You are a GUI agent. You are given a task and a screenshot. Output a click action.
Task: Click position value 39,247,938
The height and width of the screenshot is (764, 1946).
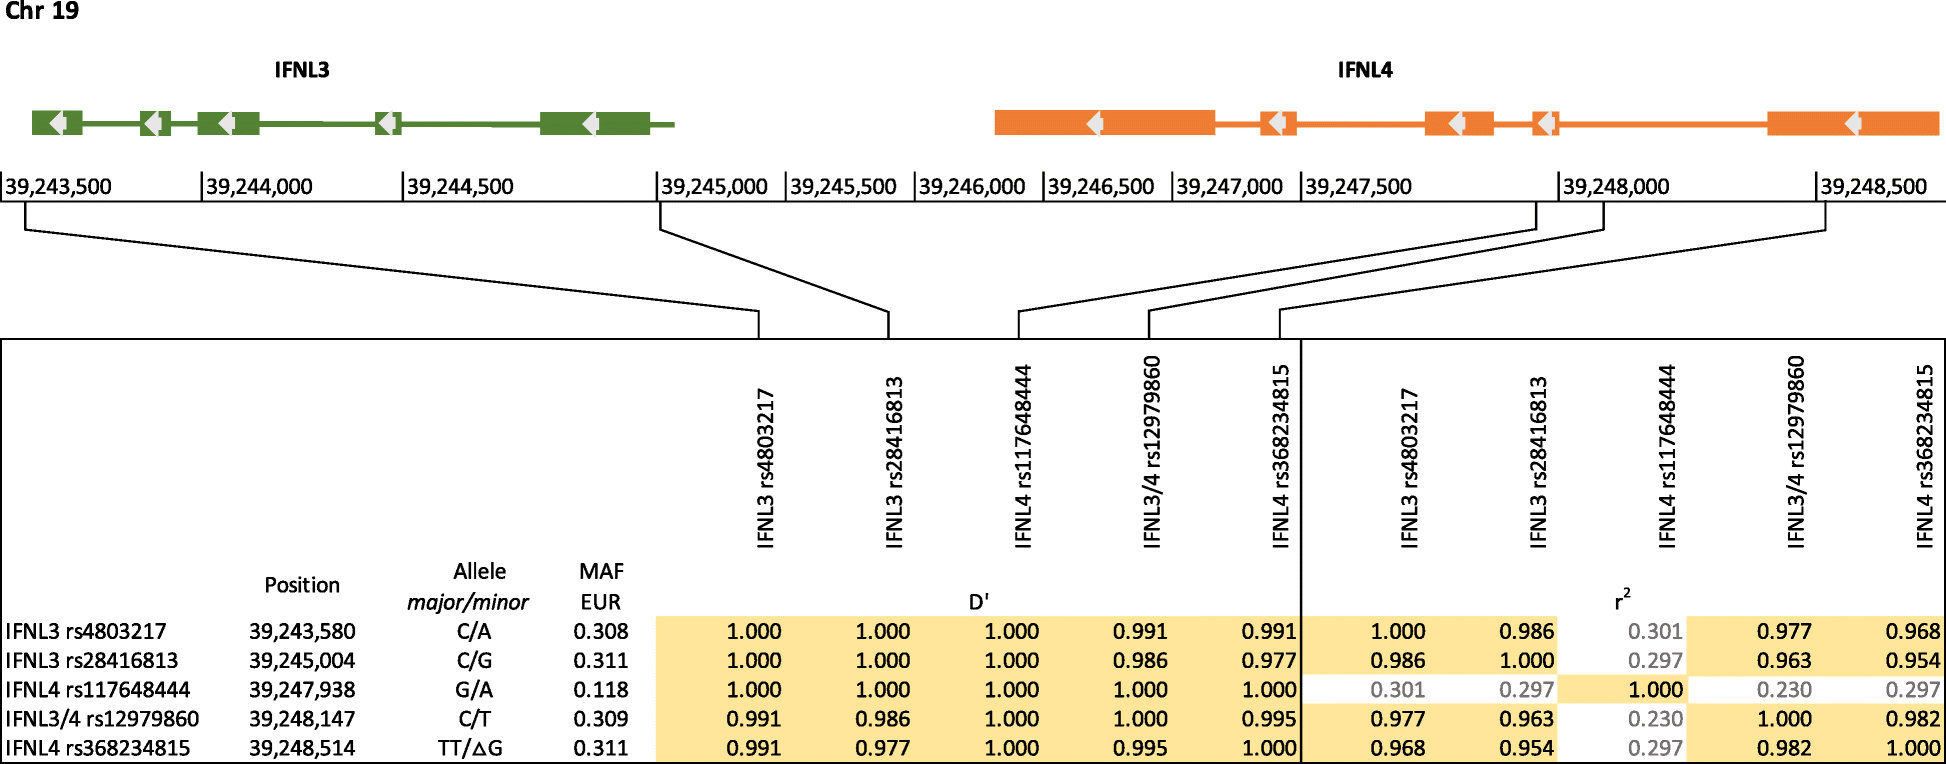click(302, 690)
